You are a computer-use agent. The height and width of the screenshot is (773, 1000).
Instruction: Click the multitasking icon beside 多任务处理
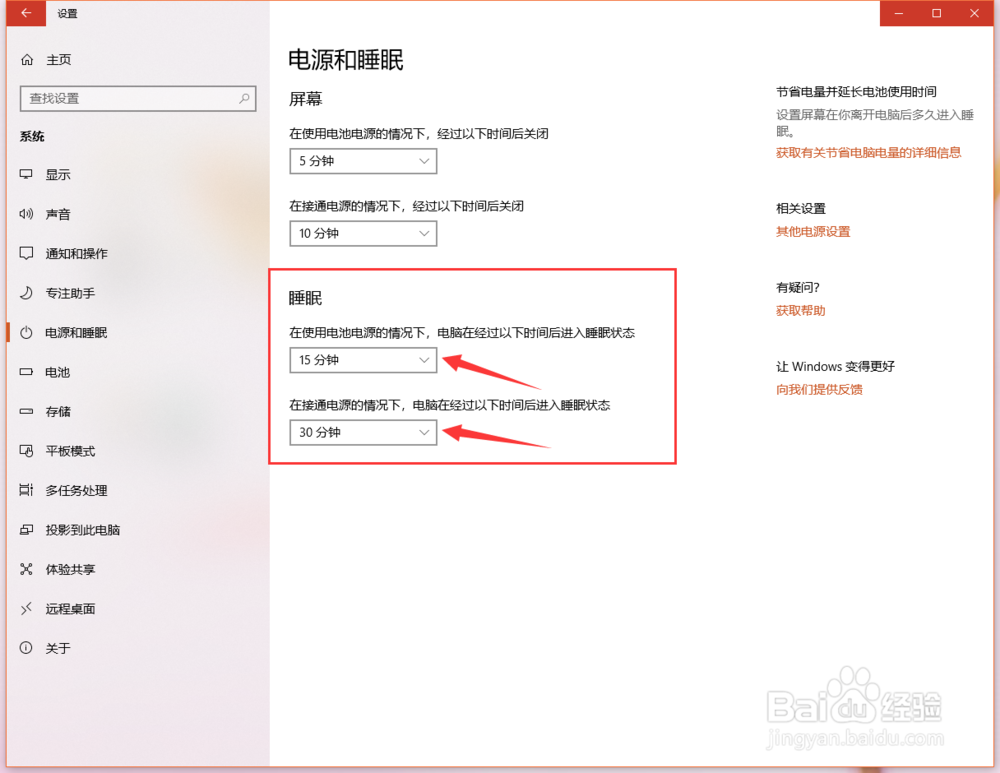(26, 490)
